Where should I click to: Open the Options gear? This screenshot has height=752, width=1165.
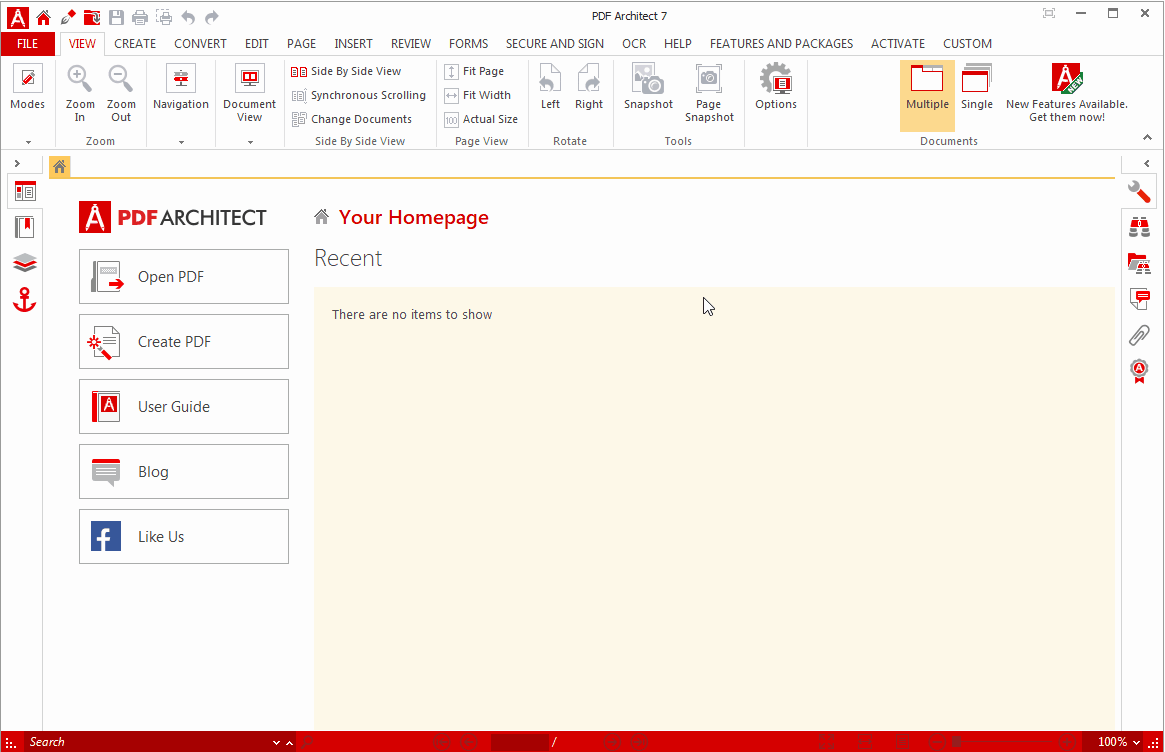[776, 88]
